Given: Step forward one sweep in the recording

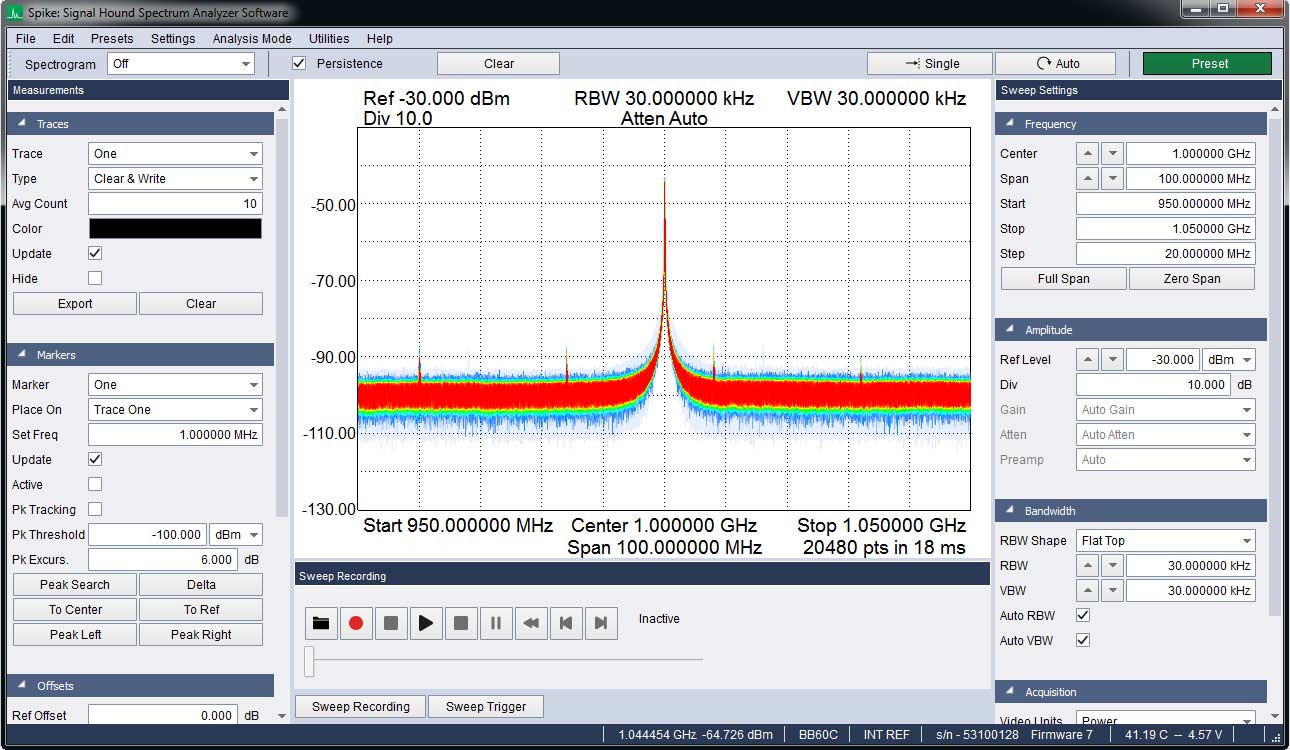Looking at the screenshot, I should pos(601,623).
